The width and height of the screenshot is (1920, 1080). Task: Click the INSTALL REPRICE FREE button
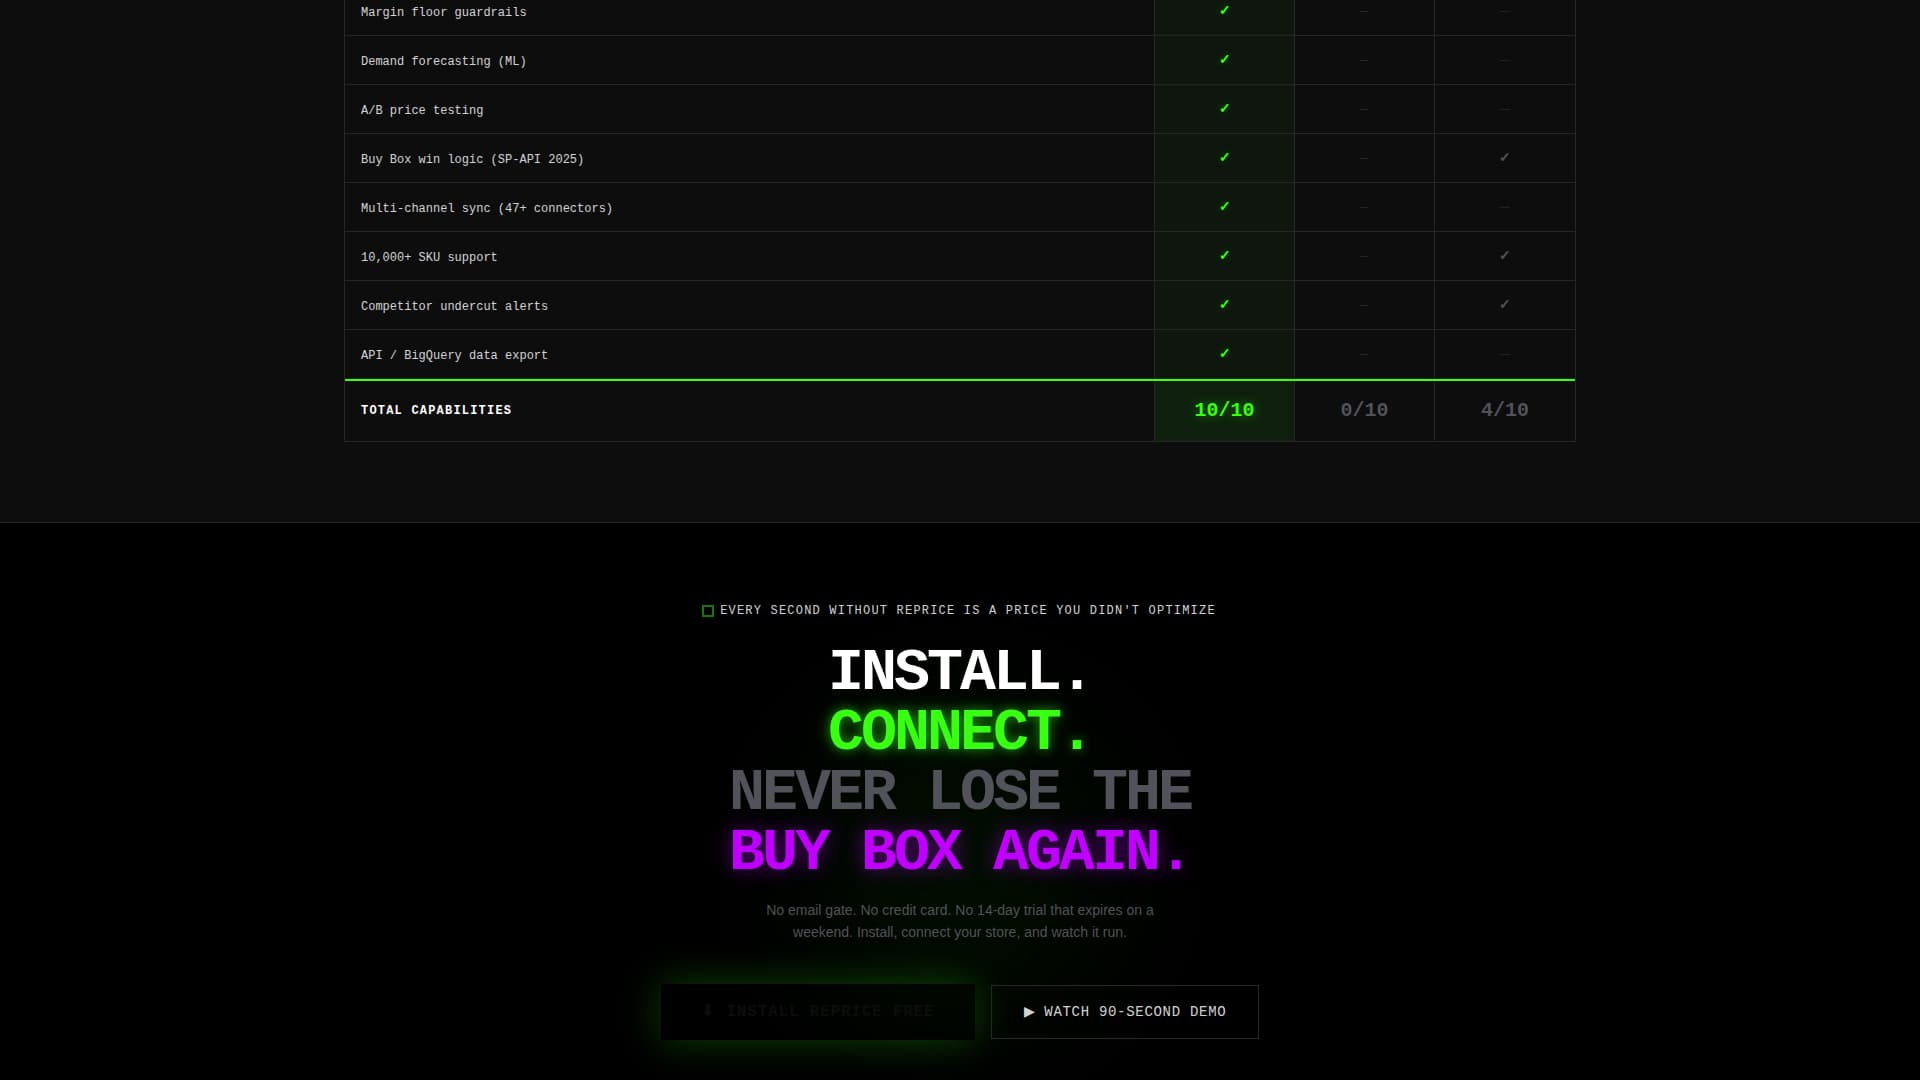click(x=817, y=1011)
